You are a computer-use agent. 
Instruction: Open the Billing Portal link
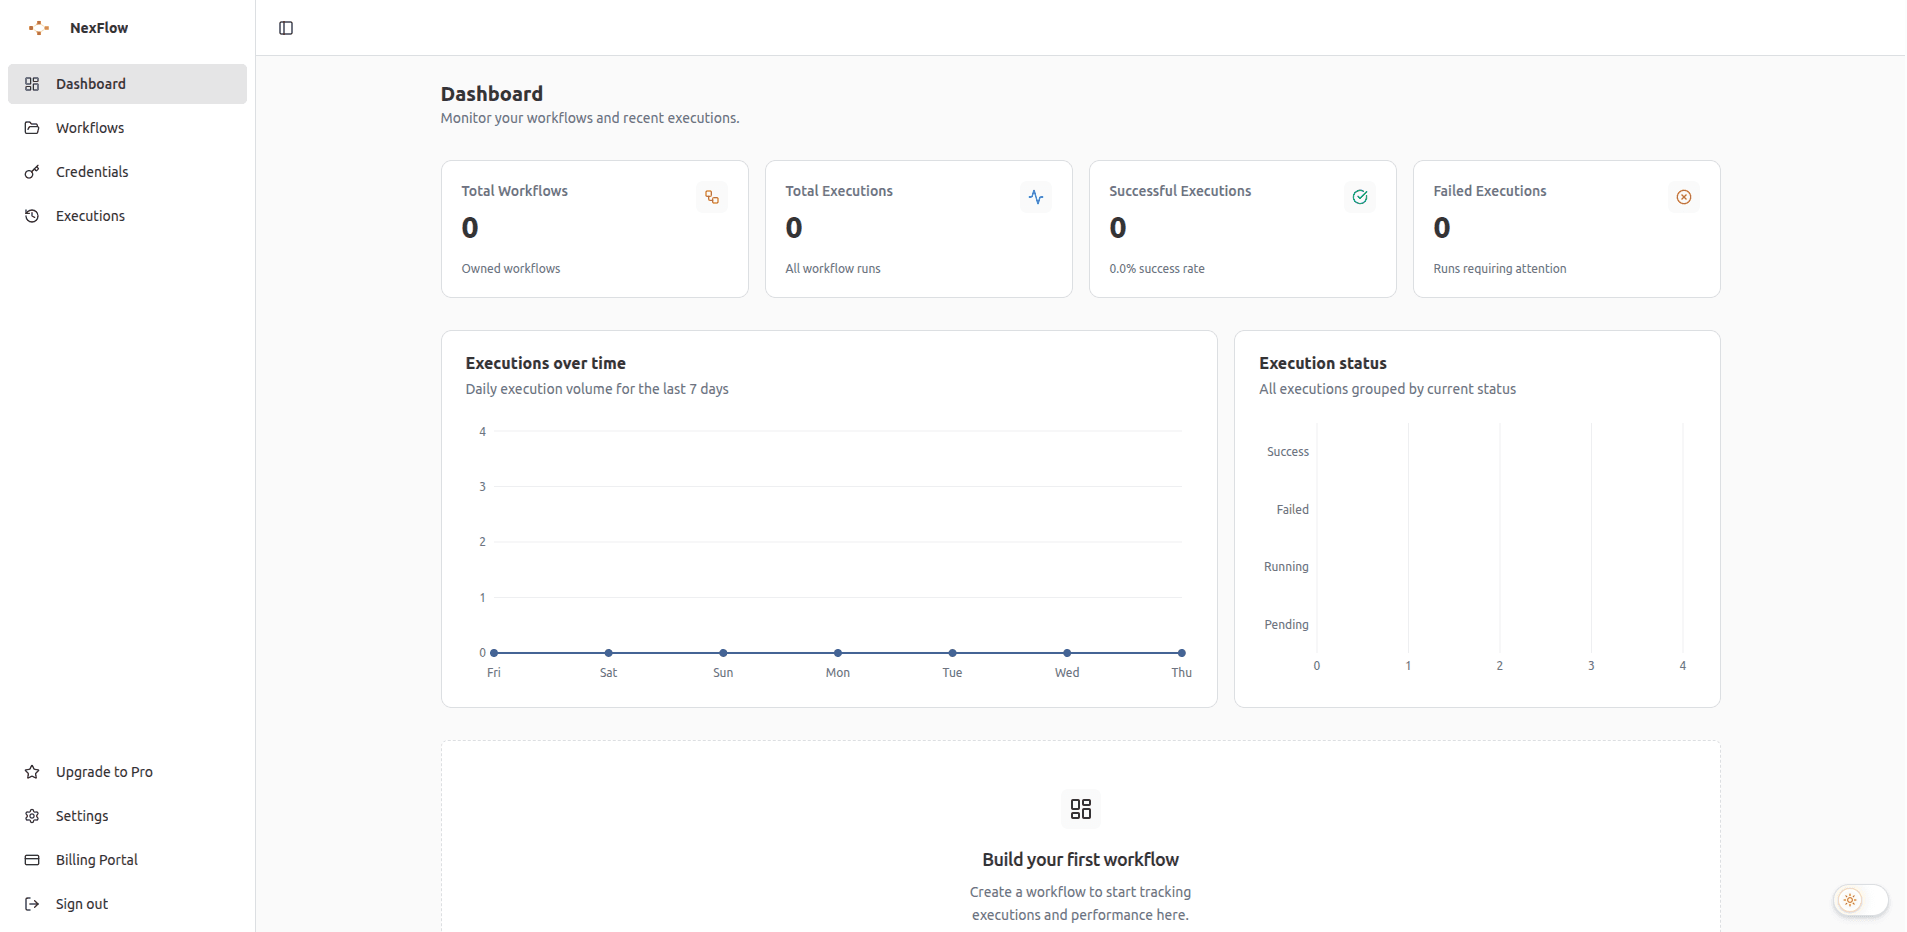127,860
